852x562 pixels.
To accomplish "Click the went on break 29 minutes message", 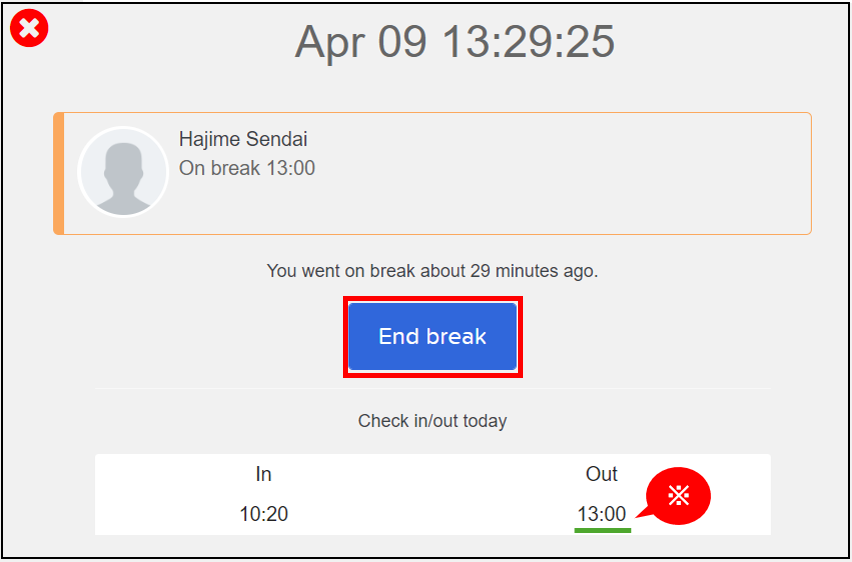I will pyautogui.click(x=432, y=271).
